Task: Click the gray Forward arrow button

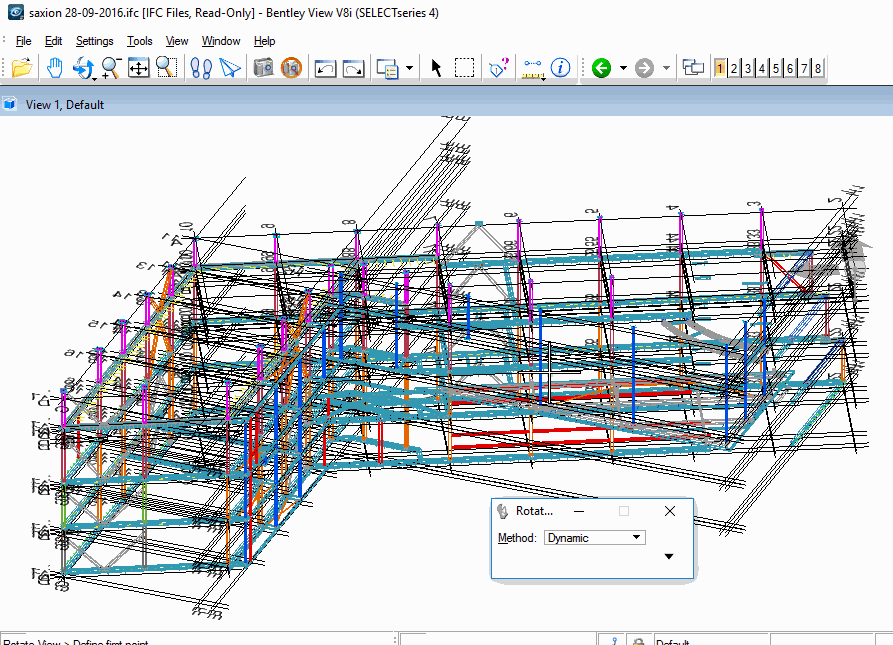Action: point(644,68)
